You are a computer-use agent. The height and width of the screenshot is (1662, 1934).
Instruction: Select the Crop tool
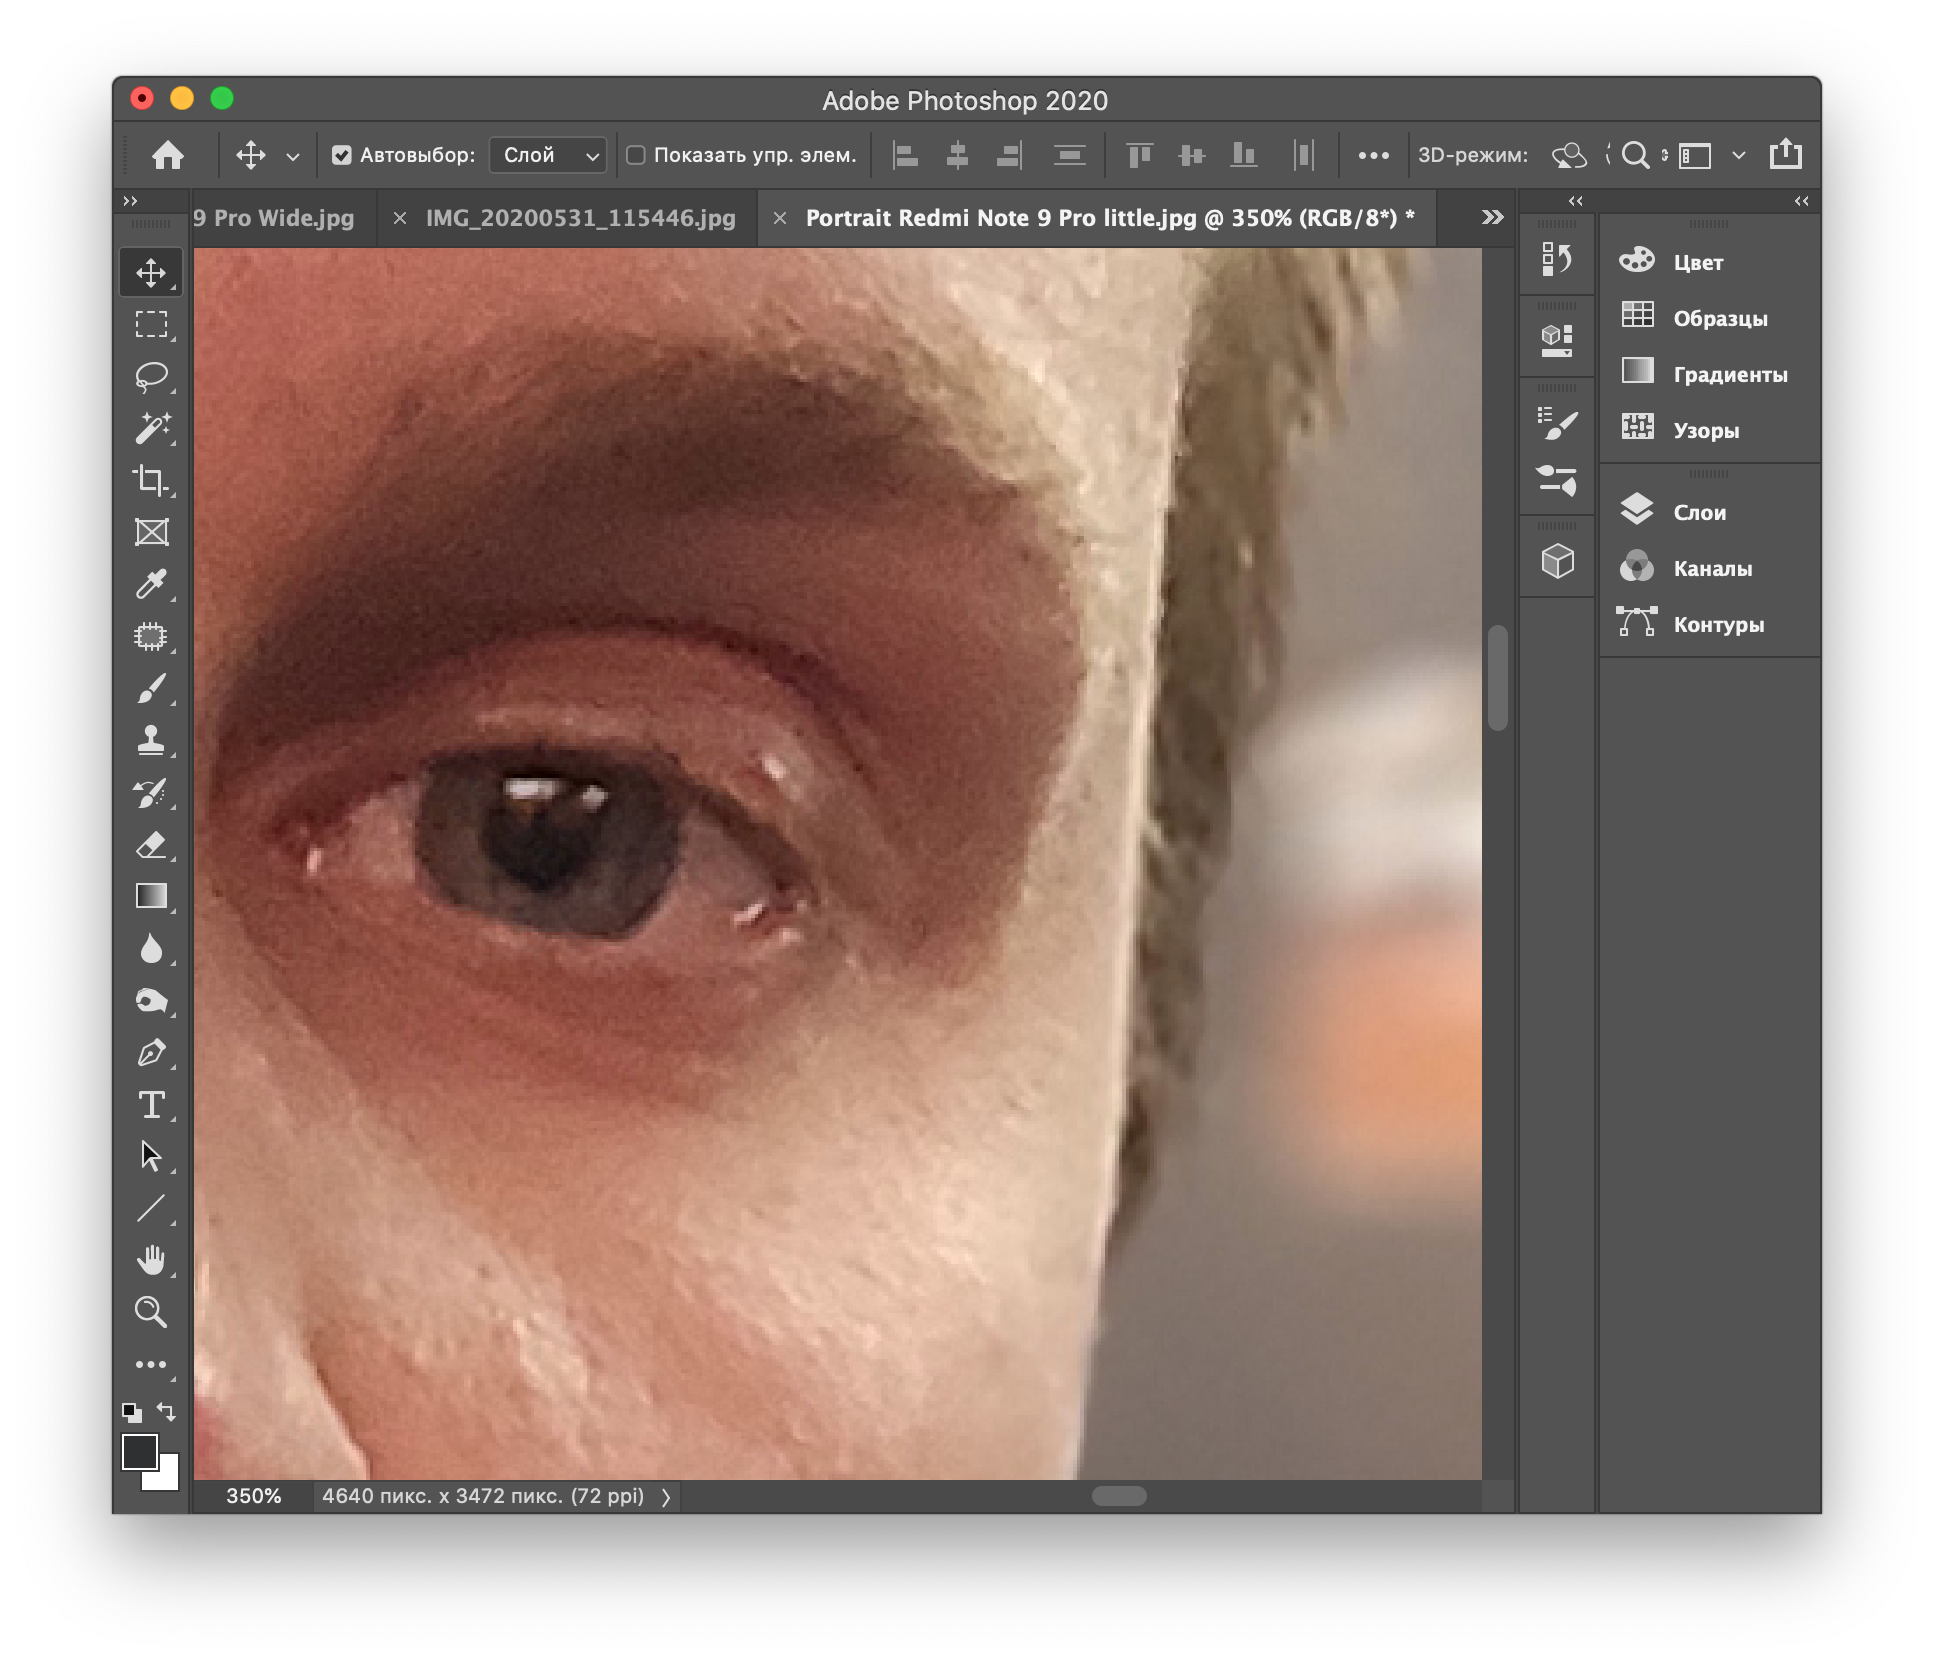click(x=151, y=481)
